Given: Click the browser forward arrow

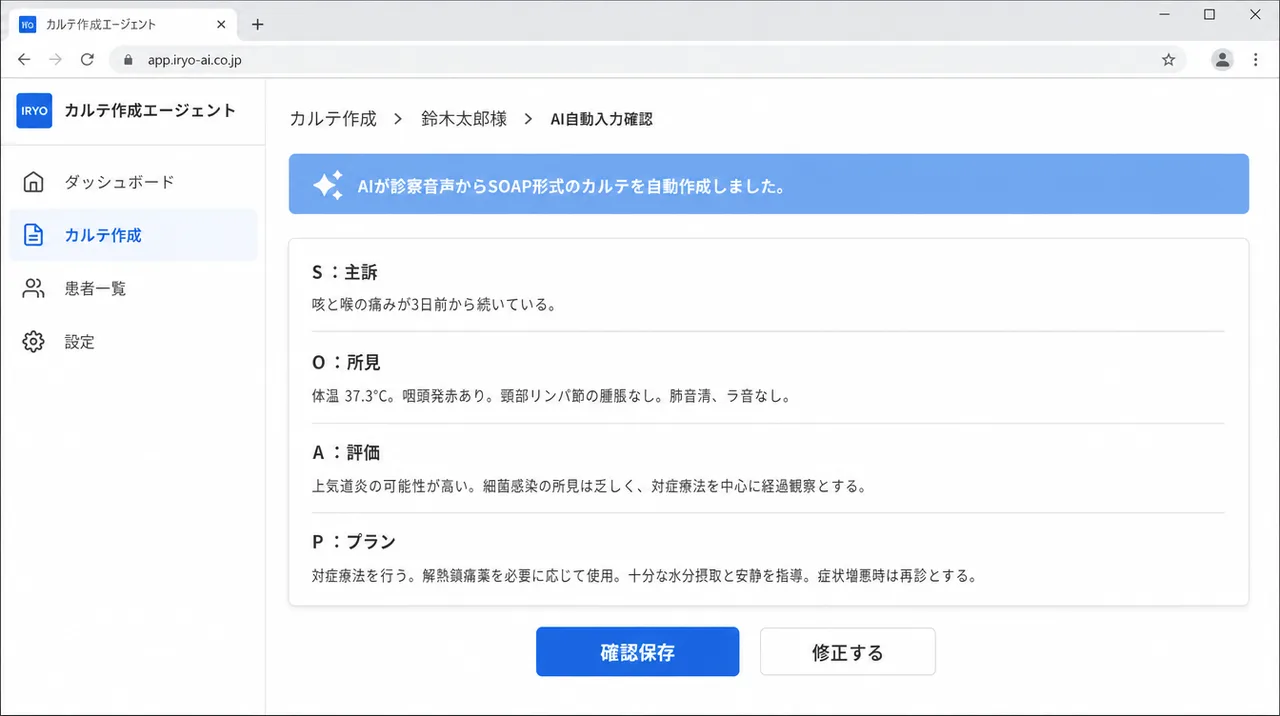Looking at the screenshot, I should tap(56, 60).
